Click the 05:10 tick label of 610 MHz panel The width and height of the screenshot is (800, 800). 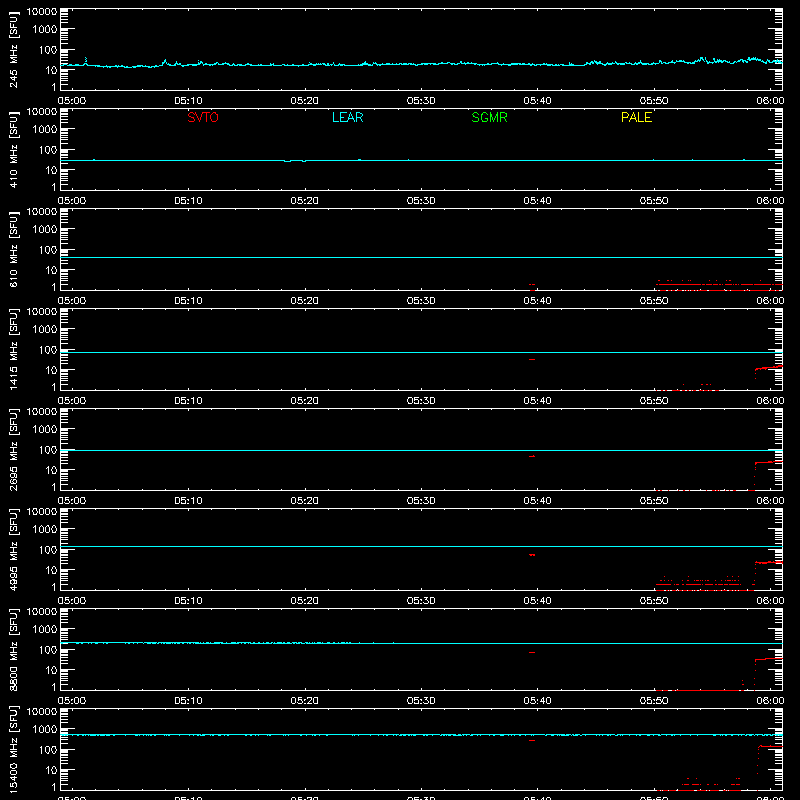[x=188, y=301]
